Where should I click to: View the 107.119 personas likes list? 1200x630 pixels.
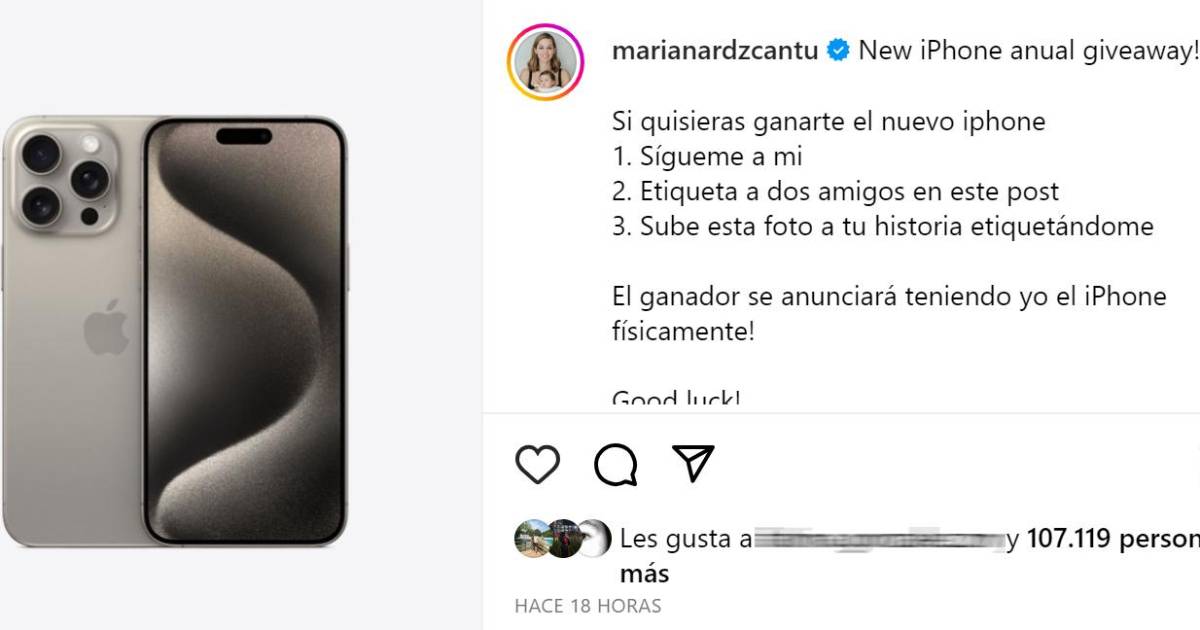pos(1113,539)
